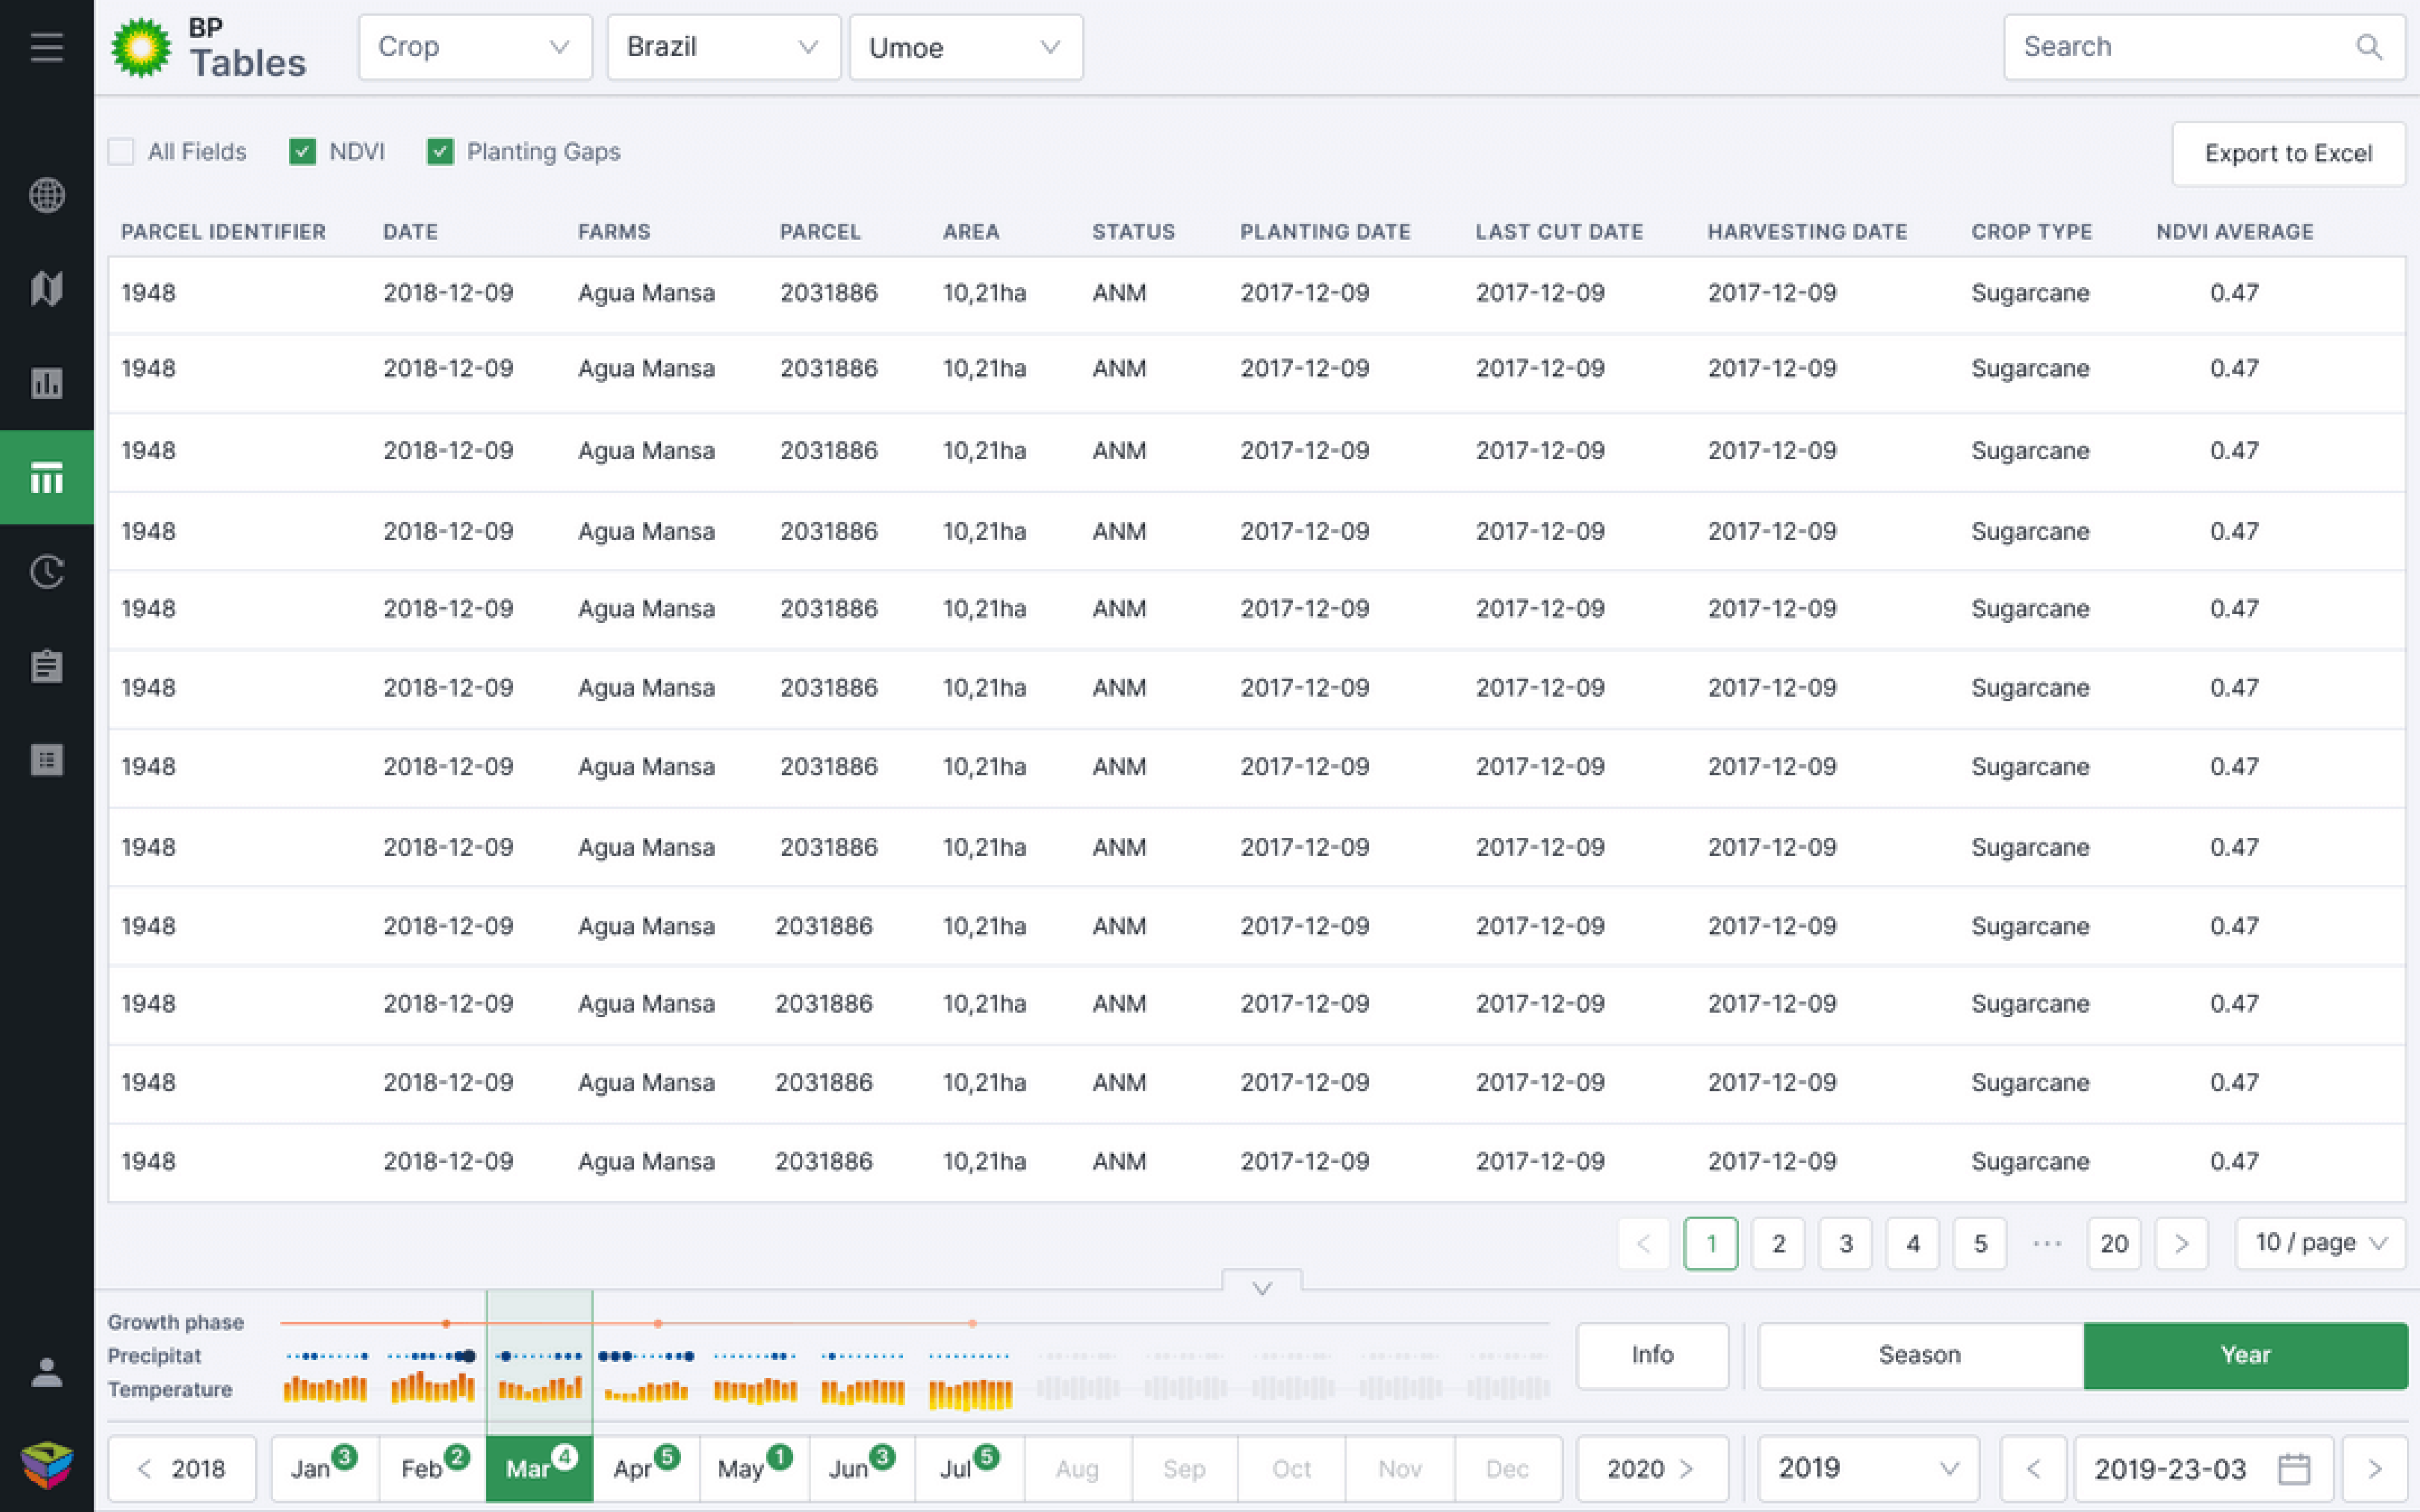Viewport: 2420px width, 1512px height.
Task: Click the Export to Excel button
Action: point(2290,153)
